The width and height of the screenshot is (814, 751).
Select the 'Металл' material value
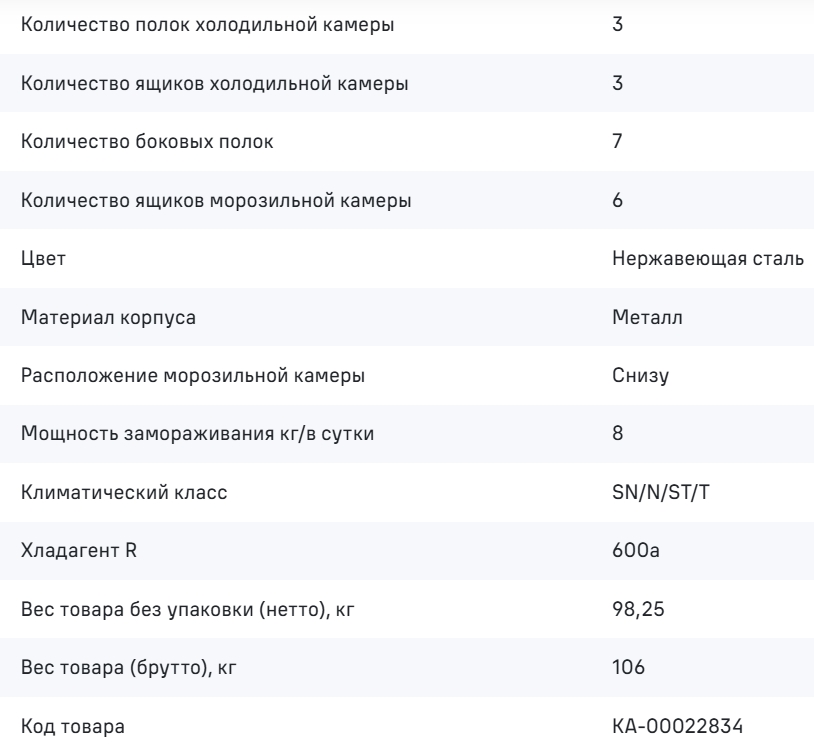647,317
